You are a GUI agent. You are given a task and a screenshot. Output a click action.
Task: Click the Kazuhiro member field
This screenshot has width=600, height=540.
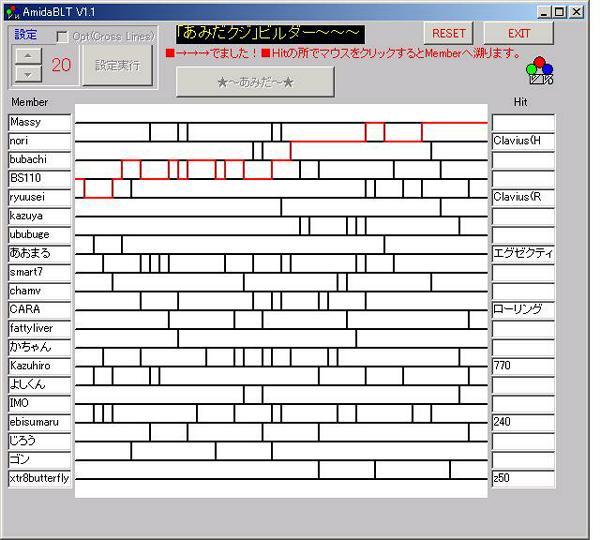click(x=40, y=366)
